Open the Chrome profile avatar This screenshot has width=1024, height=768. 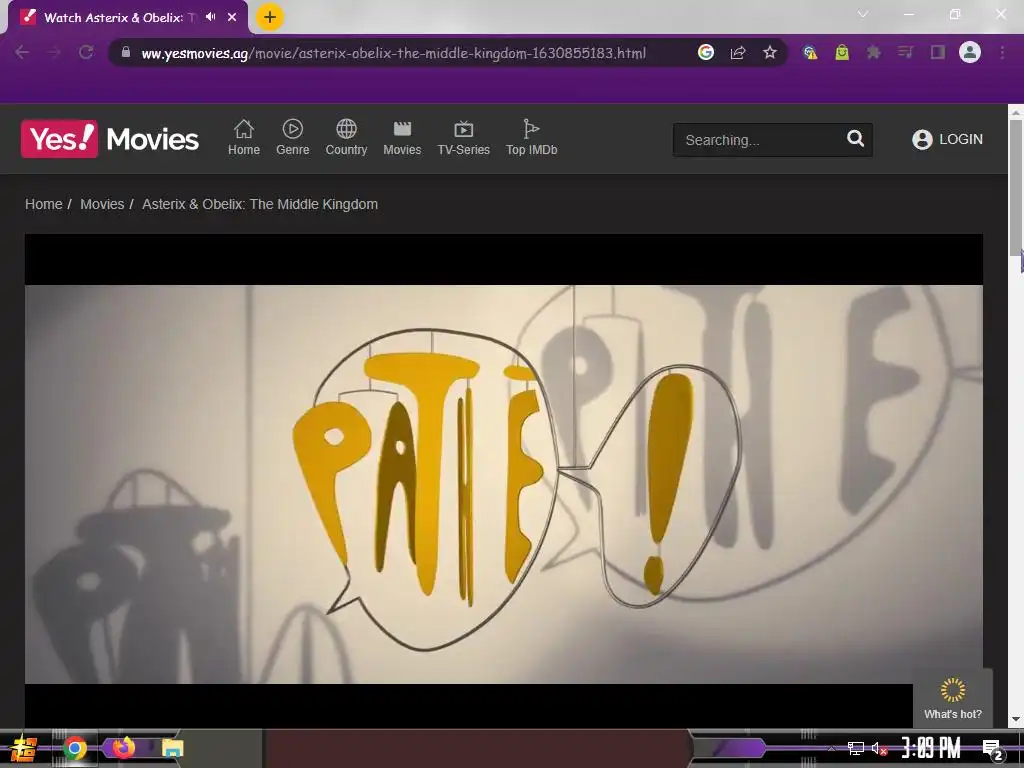970,52
